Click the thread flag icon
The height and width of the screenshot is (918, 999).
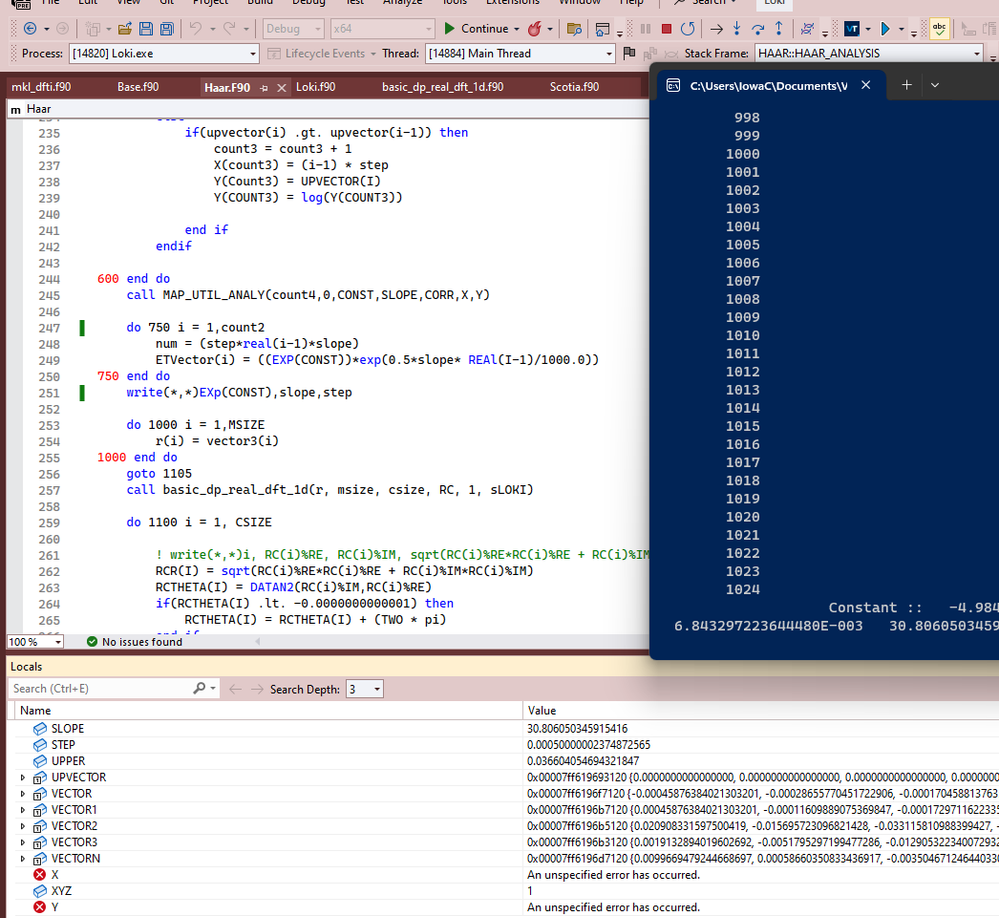click(629, 53)
